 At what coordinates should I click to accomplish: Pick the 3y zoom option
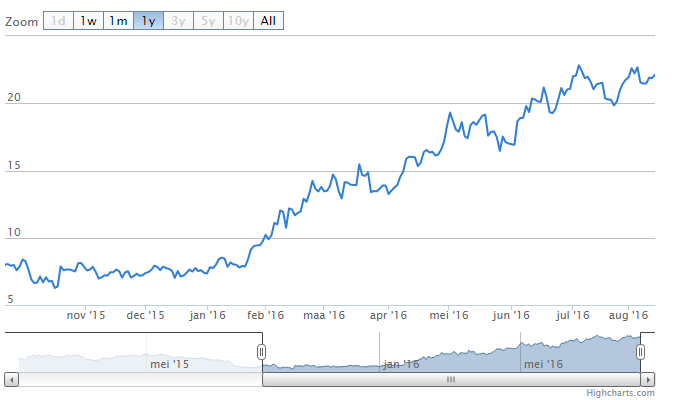pyautogui.click(x=178, y=20)
